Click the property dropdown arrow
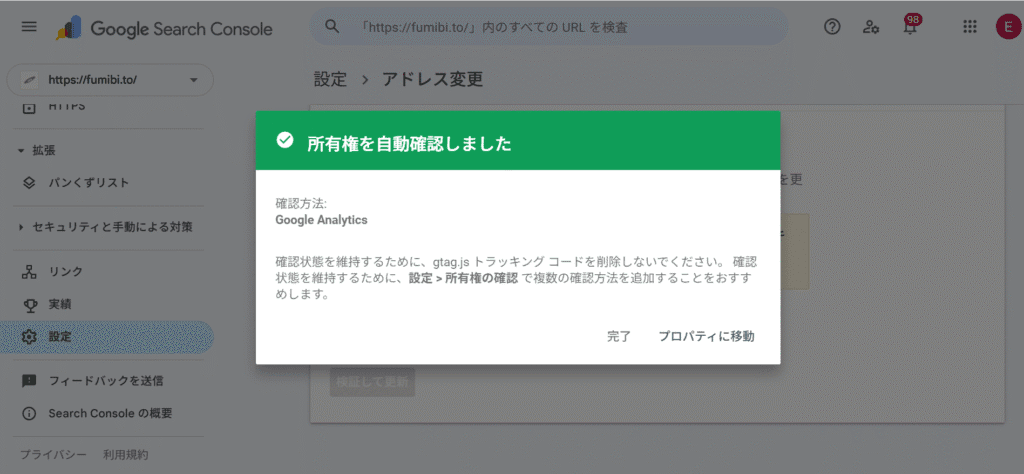The width and height of the screenshot is (1024, 474). click(x=193, y=80)
